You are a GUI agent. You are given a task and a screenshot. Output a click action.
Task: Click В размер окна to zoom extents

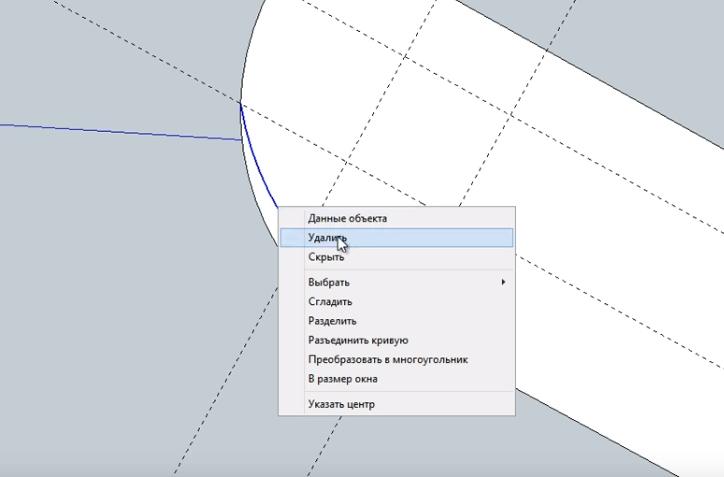[x=342, y=379]
